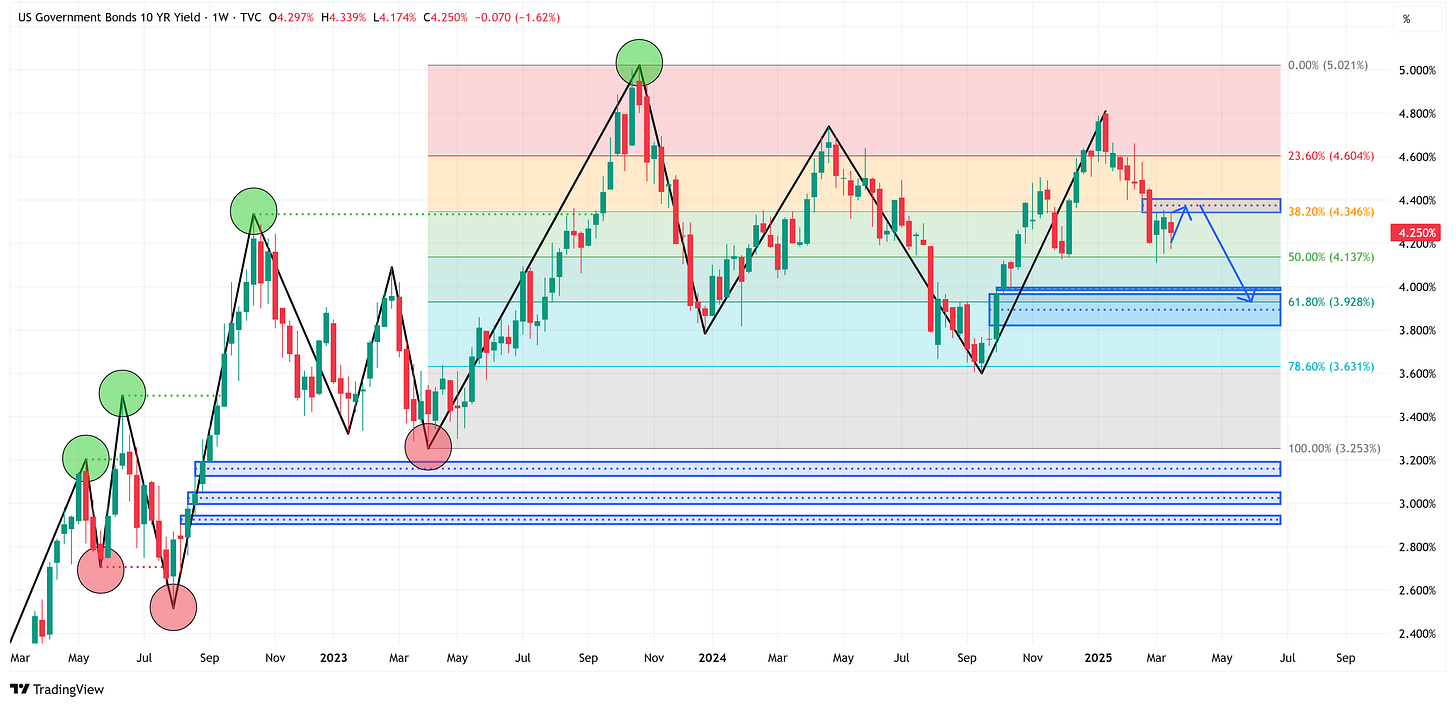Click the 3.400% price axis tick
This screenshot has height=707, width=1456.
pos(1419,417)
